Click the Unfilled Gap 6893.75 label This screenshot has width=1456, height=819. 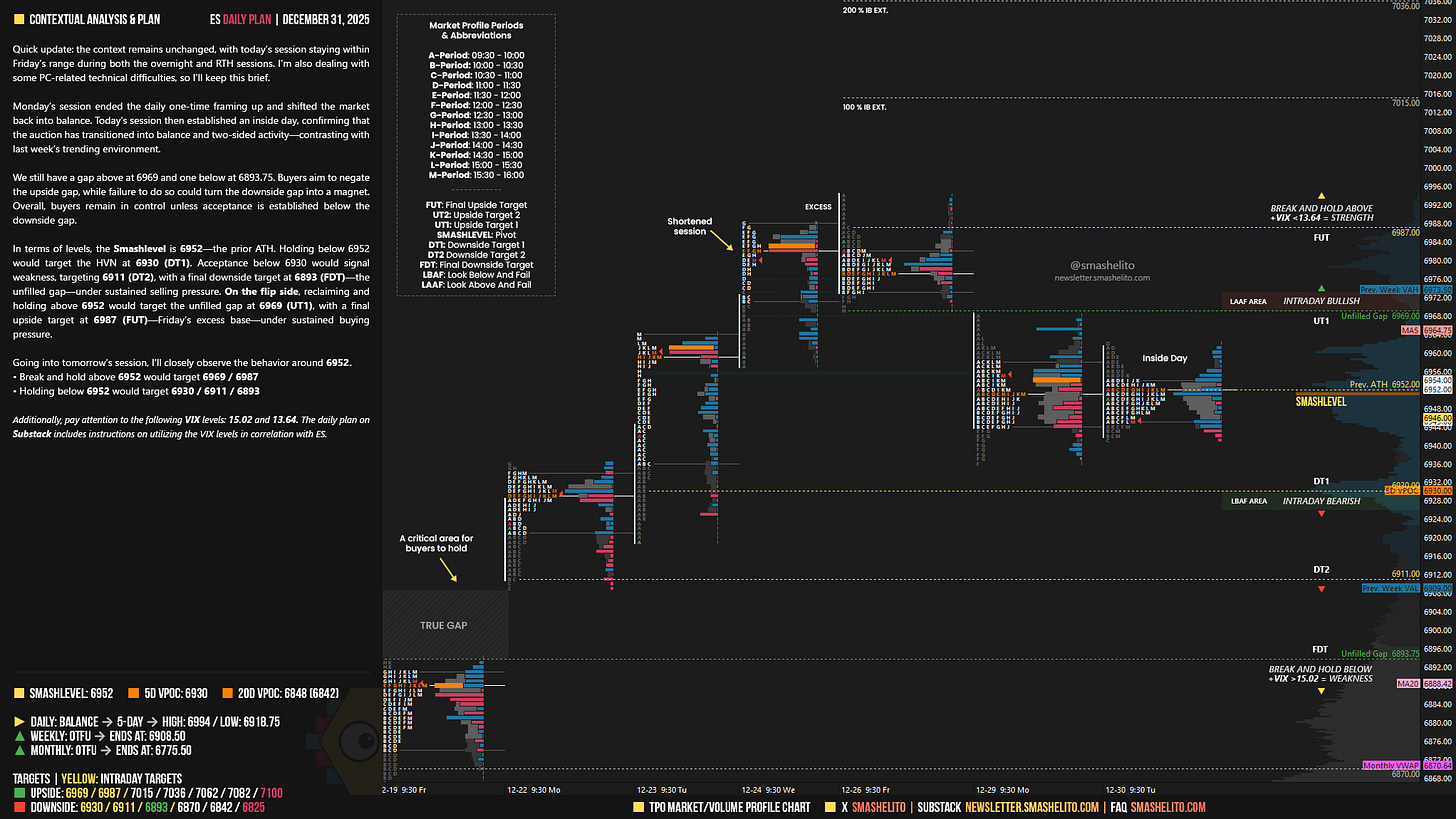pyautogui.click(x=1381, y=653)
